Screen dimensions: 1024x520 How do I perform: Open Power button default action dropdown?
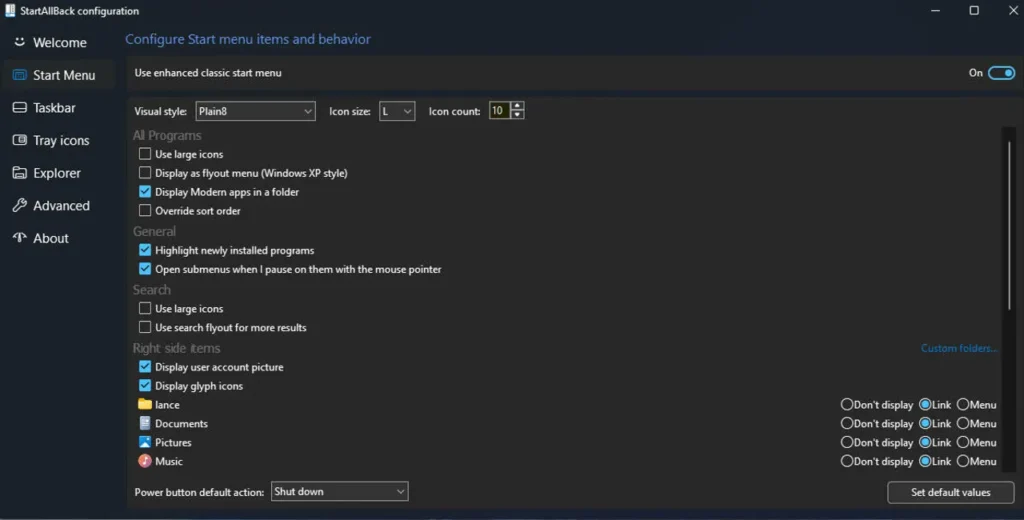[339, 491]
